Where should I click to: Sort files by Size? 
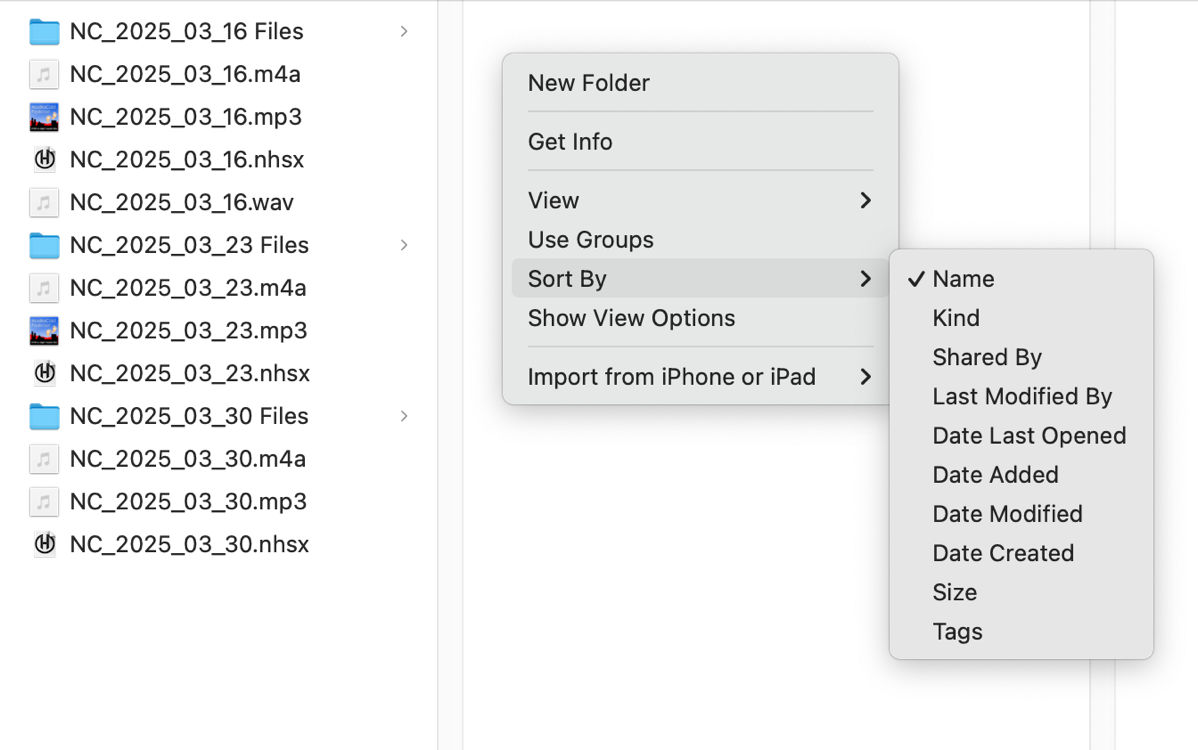[x=954, y=592]
